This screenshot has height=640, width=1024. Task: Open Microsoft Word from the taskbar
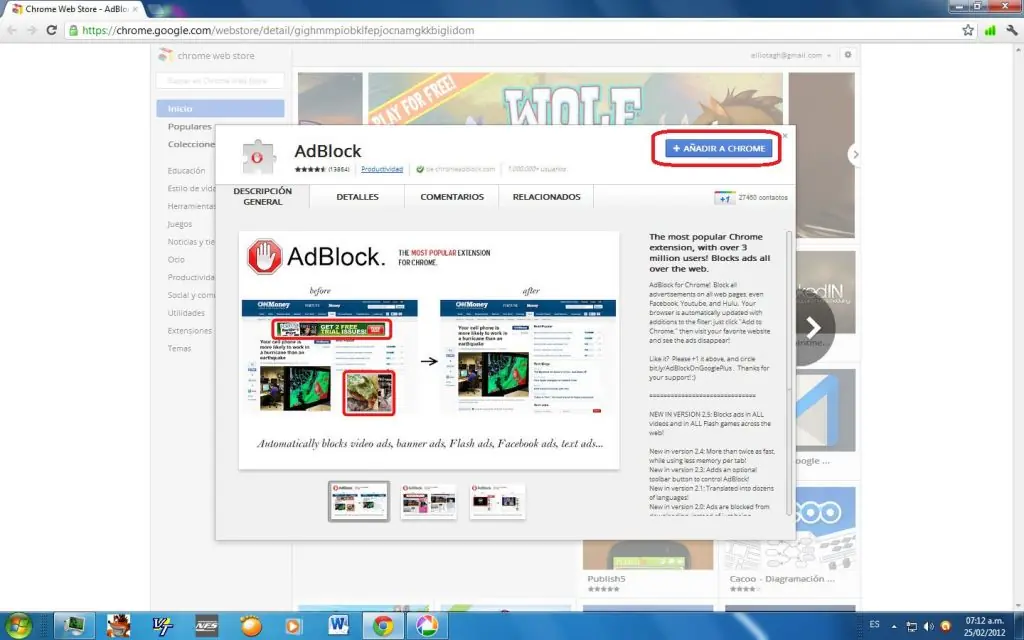click(338, 626)
